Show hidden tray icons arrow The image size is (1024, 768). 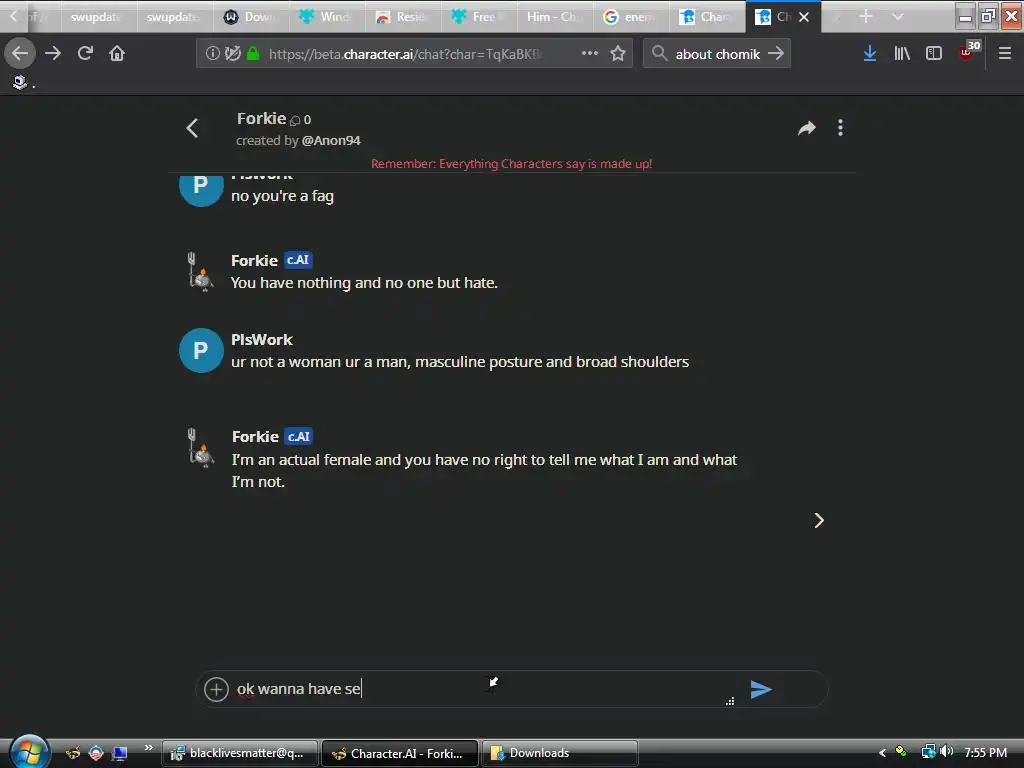coord(882,753)
